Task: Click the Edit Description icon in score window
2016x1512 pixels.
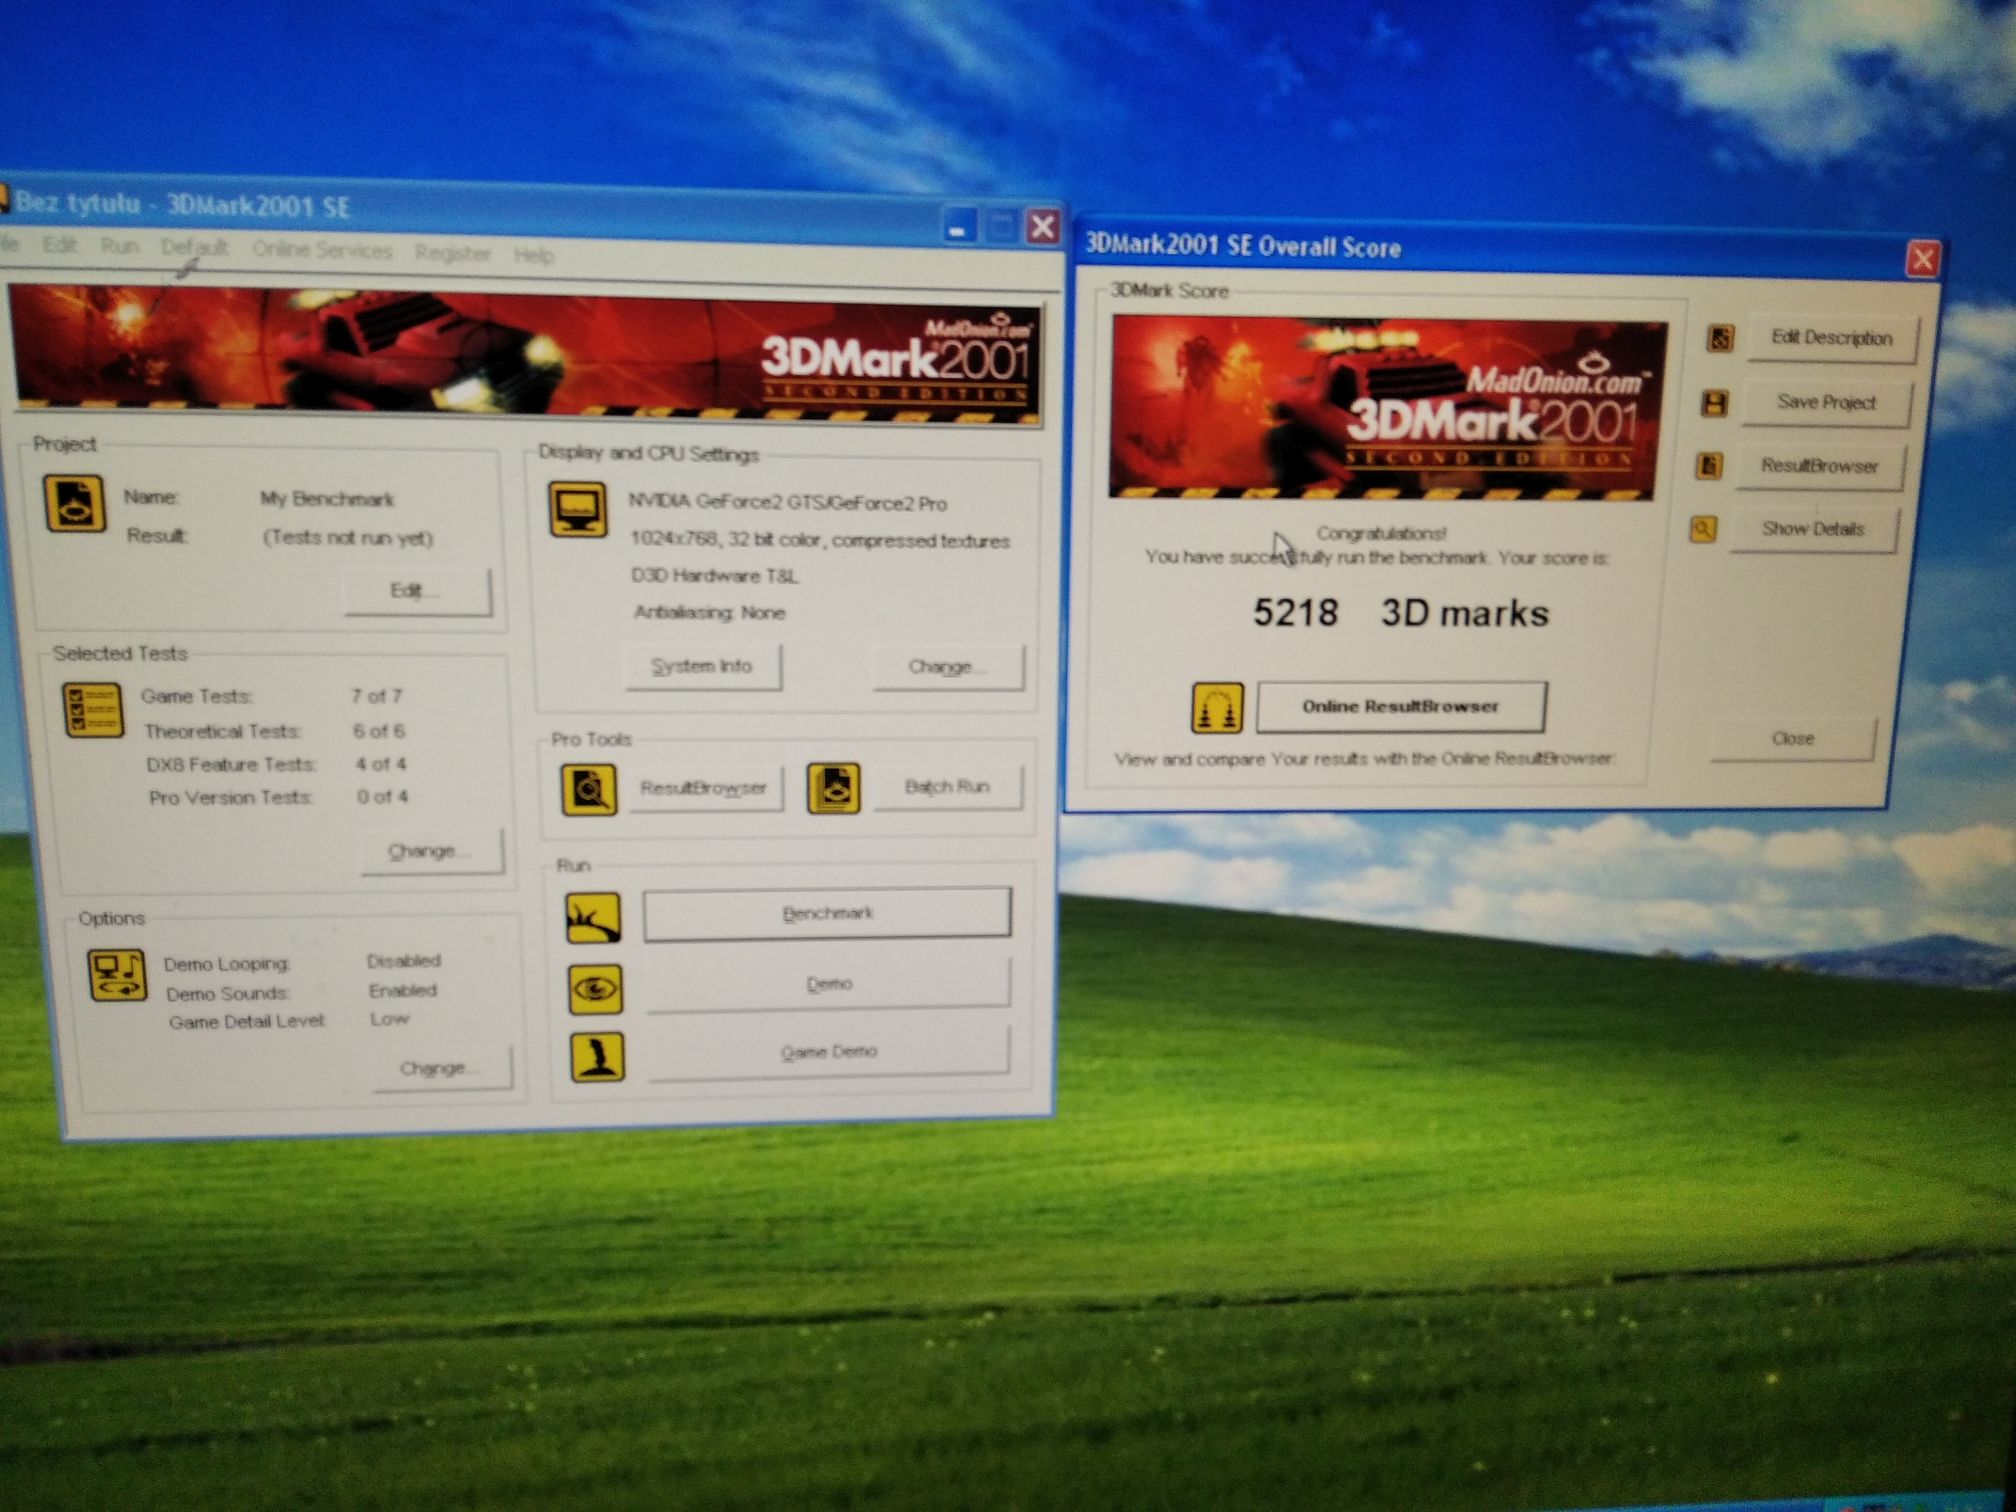Action: point(1720,338)
